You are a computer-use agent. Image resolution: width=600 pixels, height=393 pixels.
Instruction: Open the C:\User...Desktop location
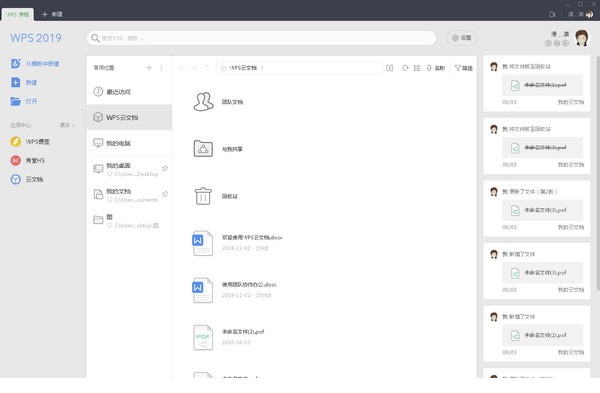[x=129, y=169]
